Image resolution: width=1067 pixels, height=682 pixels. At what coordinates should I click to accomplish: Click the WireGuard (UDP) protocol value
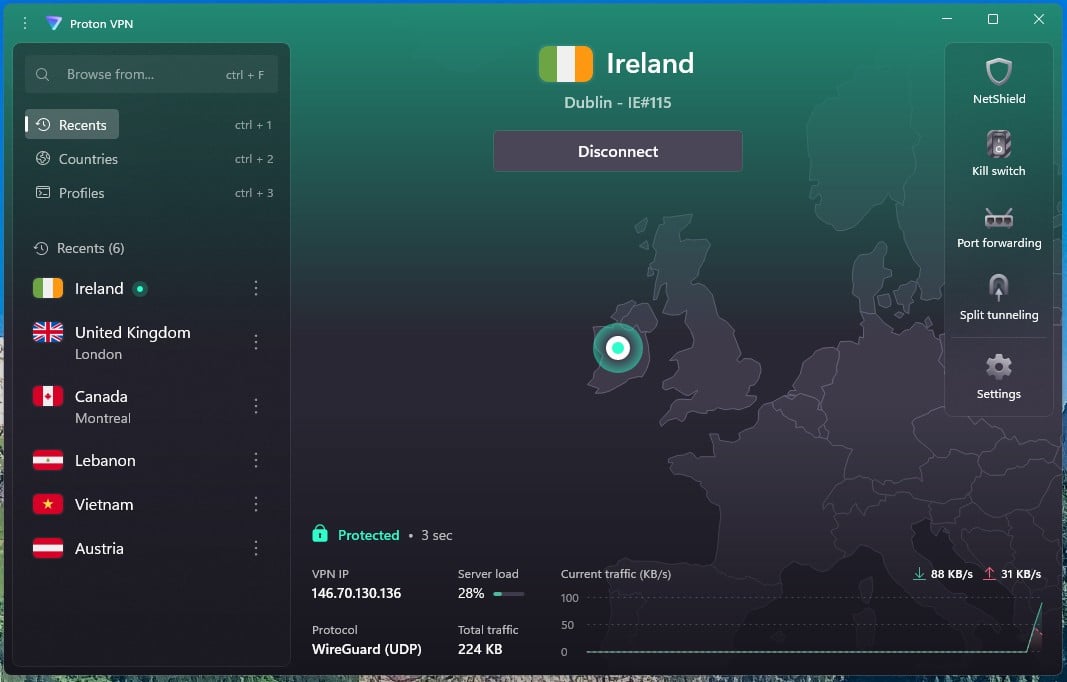366,649
